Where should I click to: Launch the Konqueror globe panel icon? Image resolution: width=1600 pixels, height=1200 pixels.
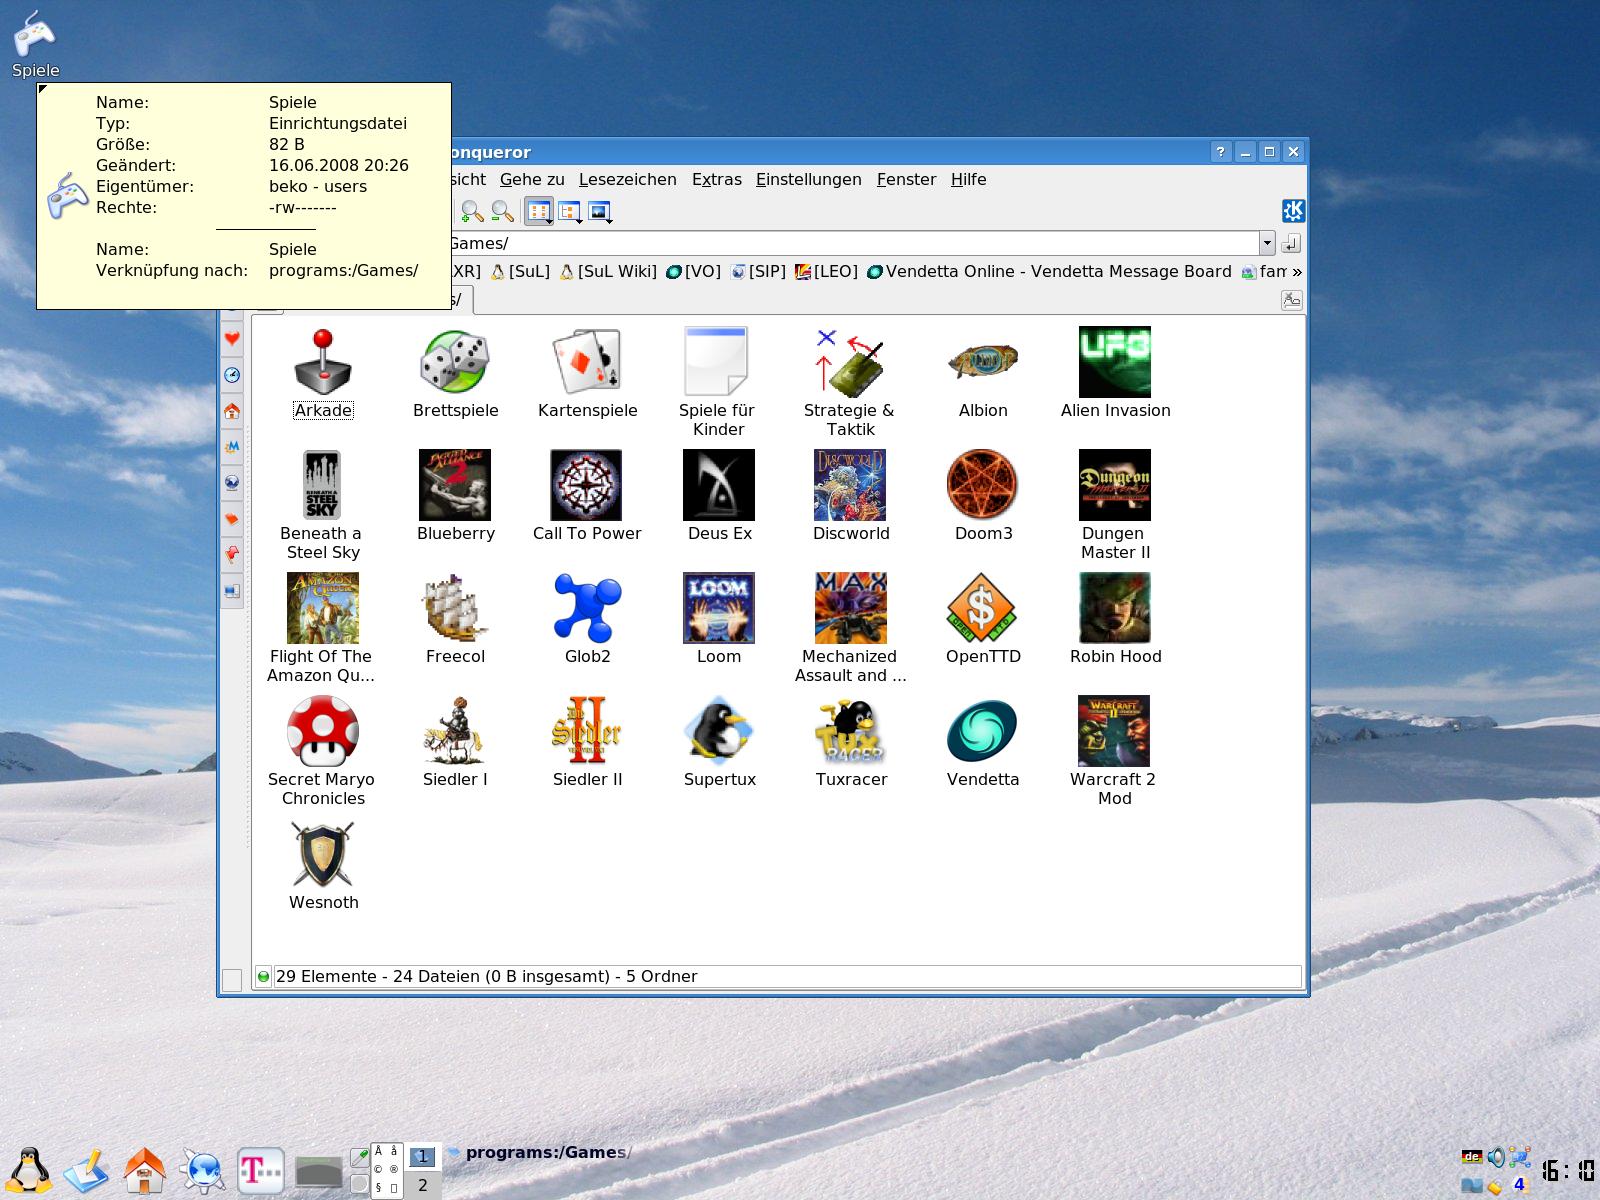(x=202, y=1170)
